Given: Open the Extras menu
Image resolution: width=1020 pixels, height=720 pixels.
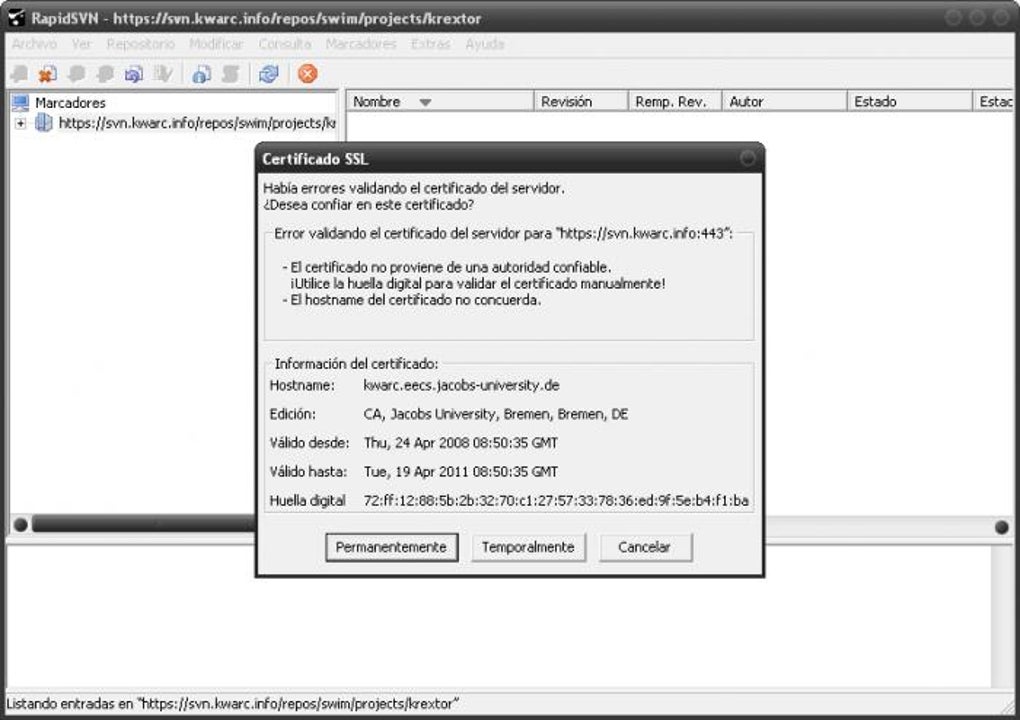Looking at the screenshot, I should pos(430,44).
